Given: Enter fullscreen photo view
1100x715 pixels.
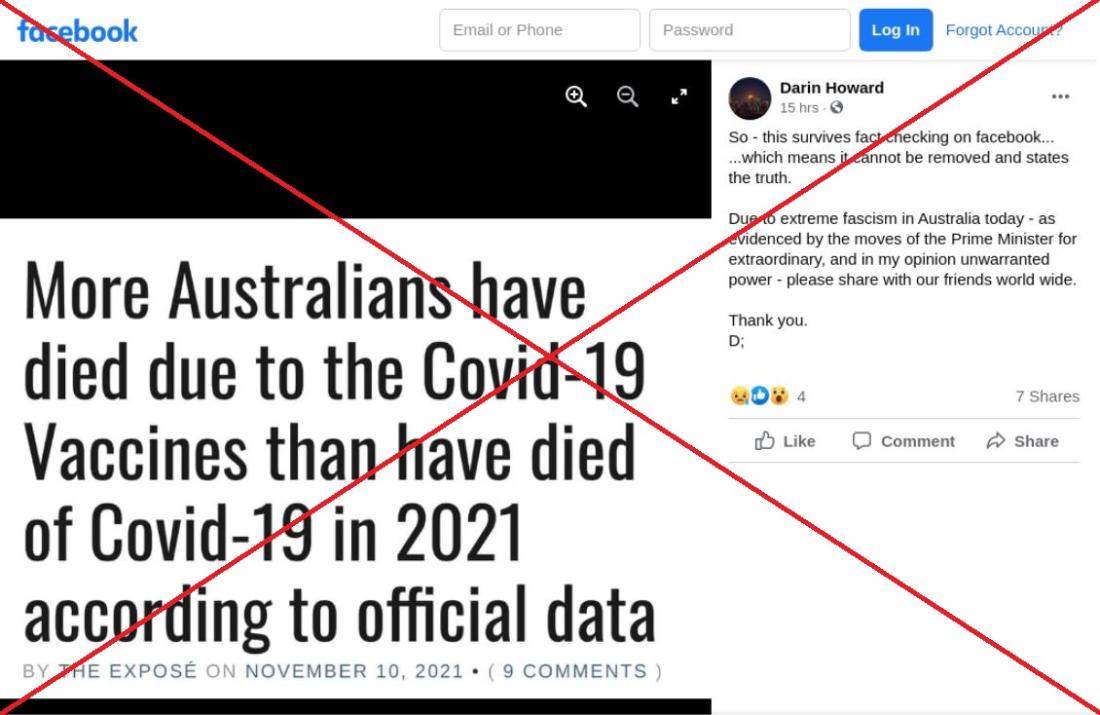Looking at the screenshot, I should (678, 96).
